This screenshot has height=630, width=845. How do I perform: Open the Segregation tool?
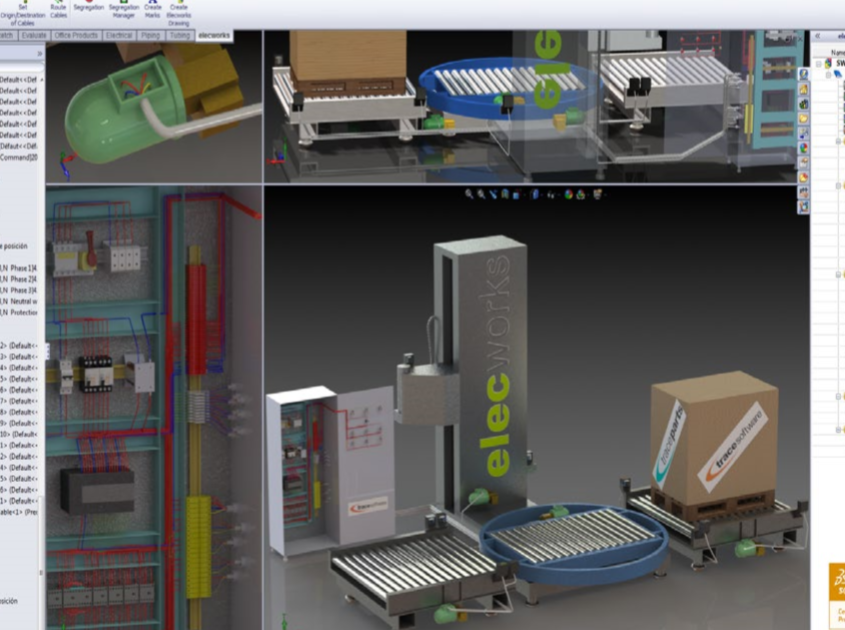click(88, 6)
